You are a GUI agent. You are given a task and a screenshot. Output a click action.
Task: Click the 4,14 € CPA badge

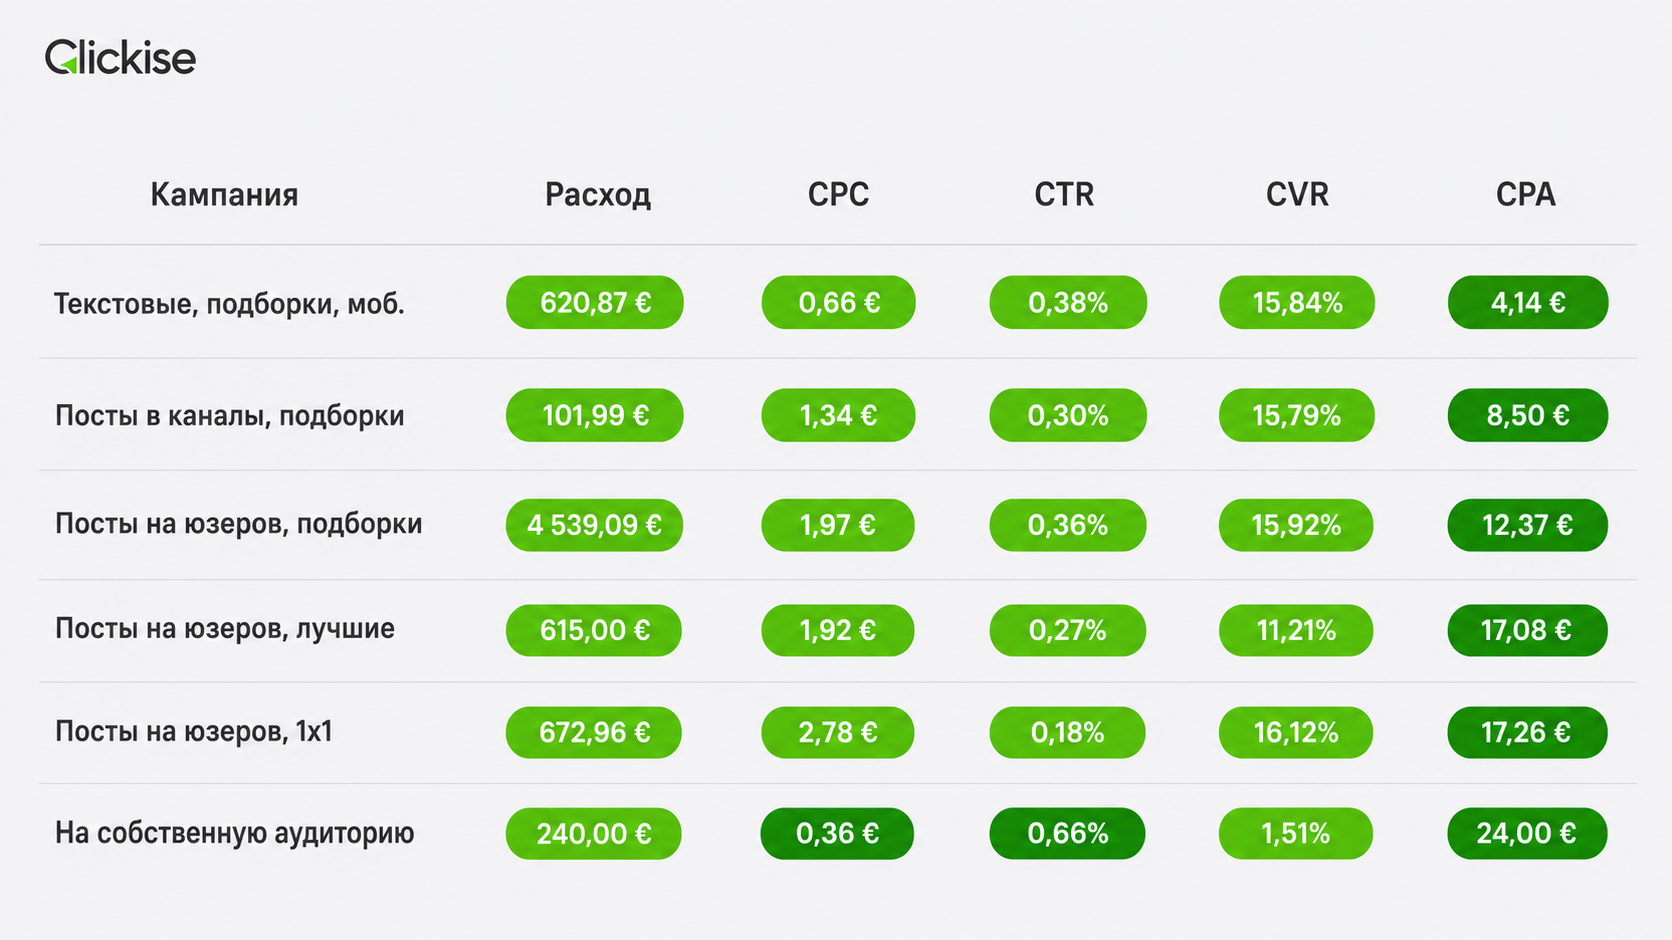(1528, 302)
